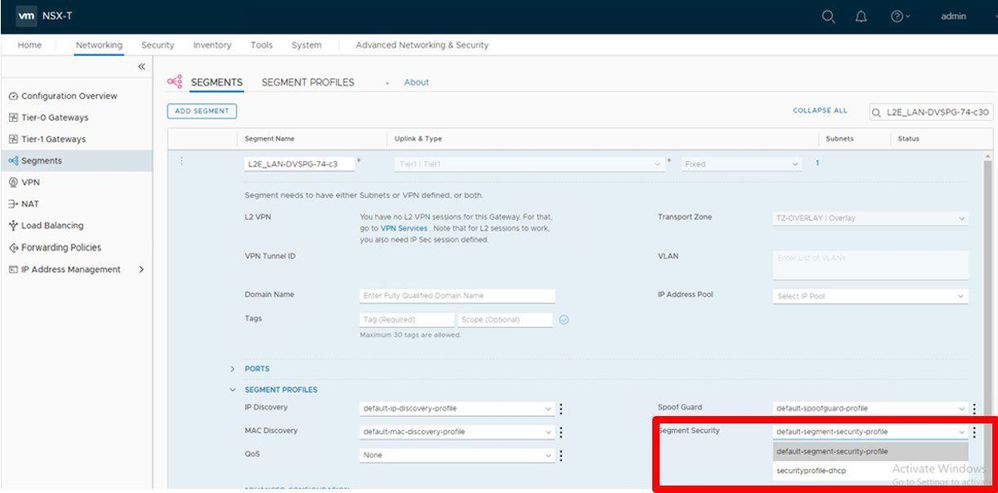Click the Segment Name input field
Viewport: 998px width, 493px height.
(x=300, y=164)
